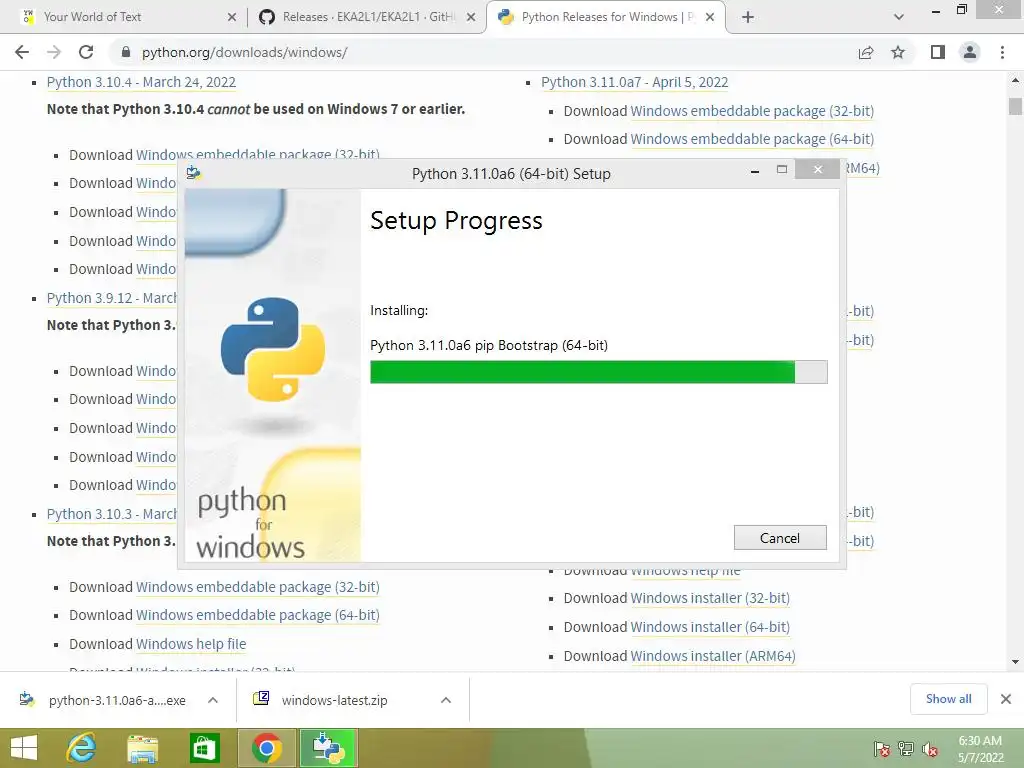The height and width of the screenshot is (768, 1024).
Task: Click installing text 'Python 3.11.0a6 pip Bootstrap (64-bit)'
Action: (488, 345)
